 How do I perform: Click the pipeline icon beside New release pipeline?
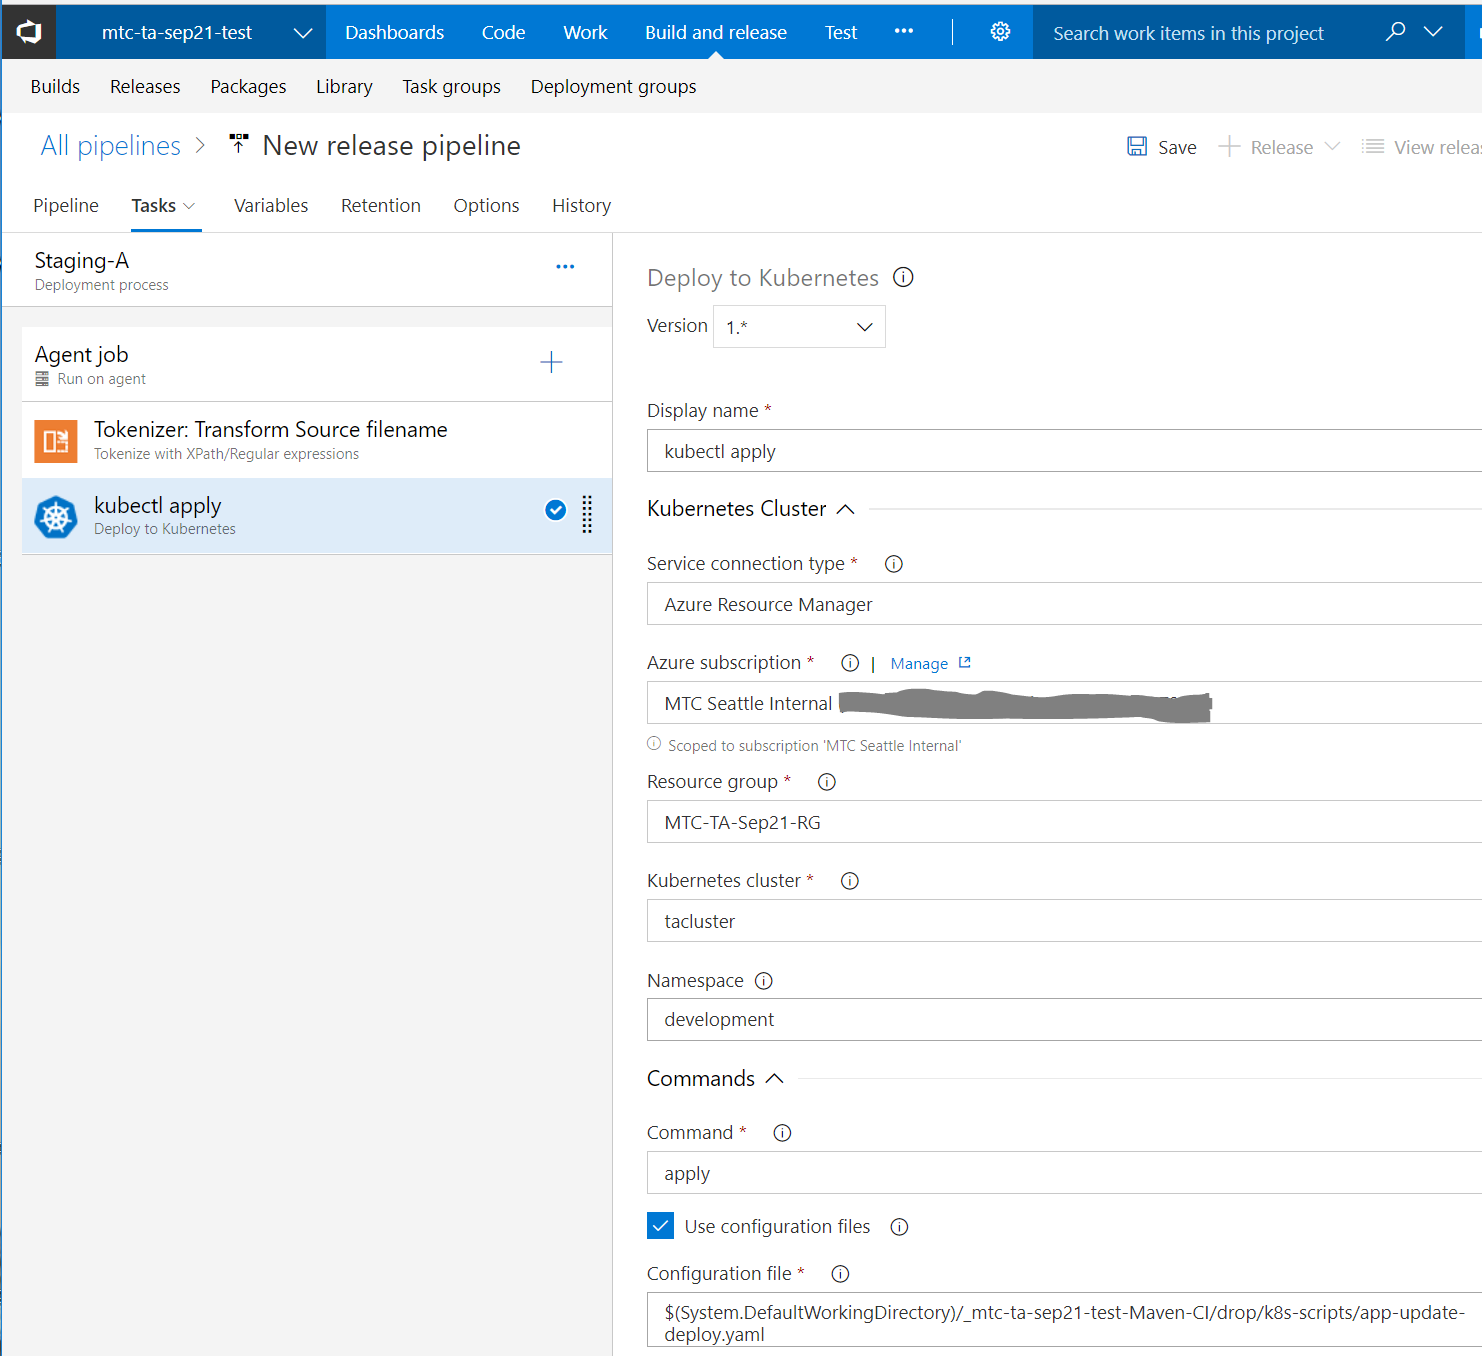(x=239, y=144)
